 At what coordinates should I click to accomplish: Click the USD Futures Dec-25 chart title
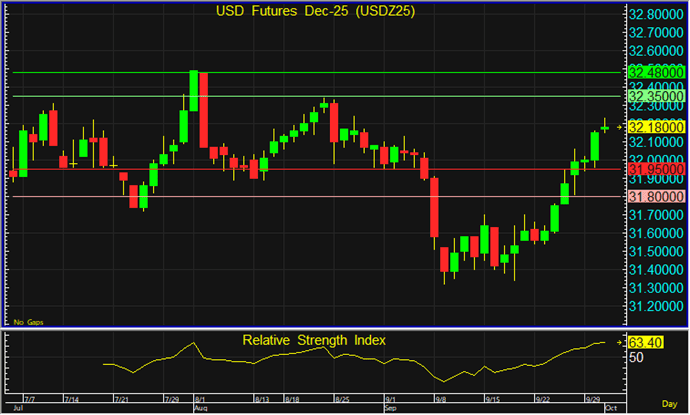pyautogui.click(x=314, y=12)
